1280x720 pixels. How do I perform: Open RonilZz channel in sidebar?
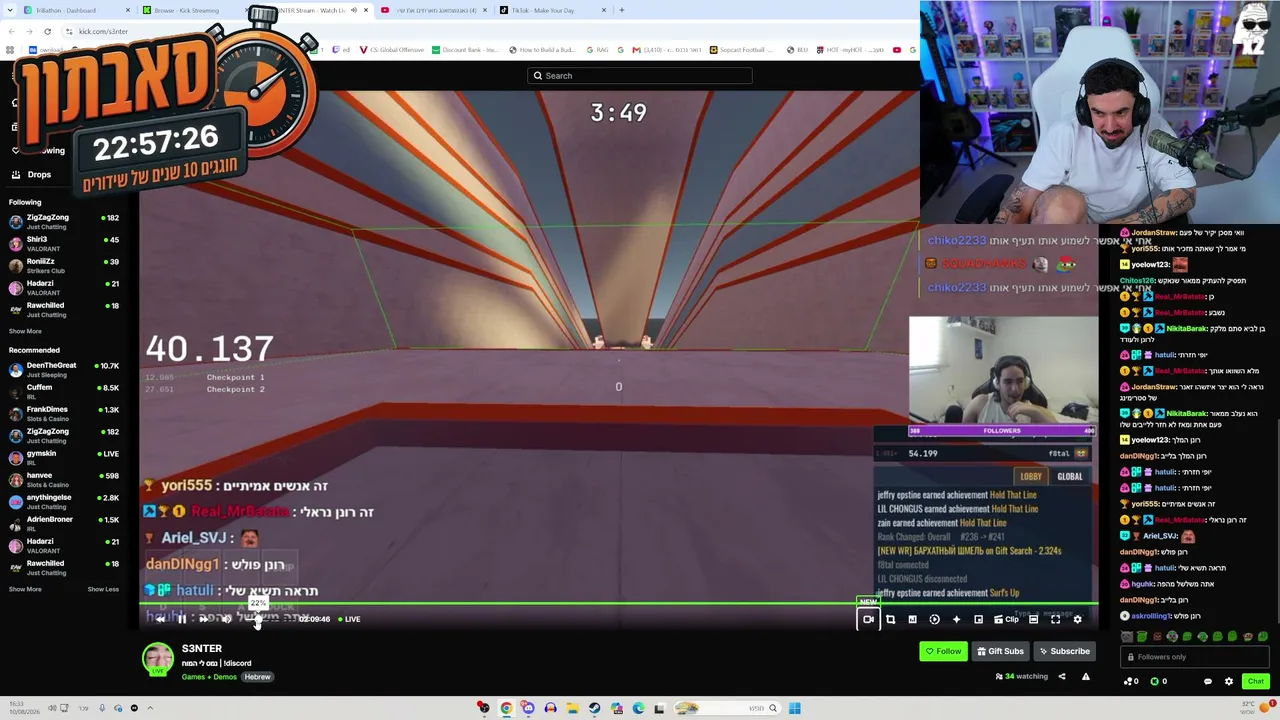coord(64,265)
